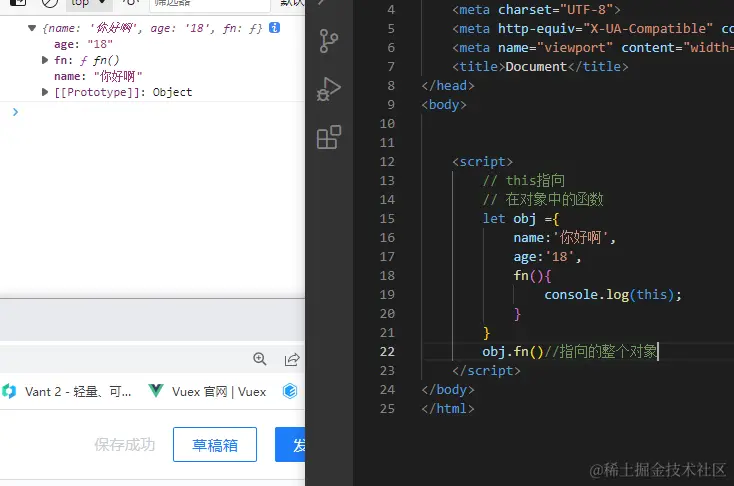Click the meta name="viewport" line
Image resolution: width=734 pixels, height=486 pixels.
593,47
